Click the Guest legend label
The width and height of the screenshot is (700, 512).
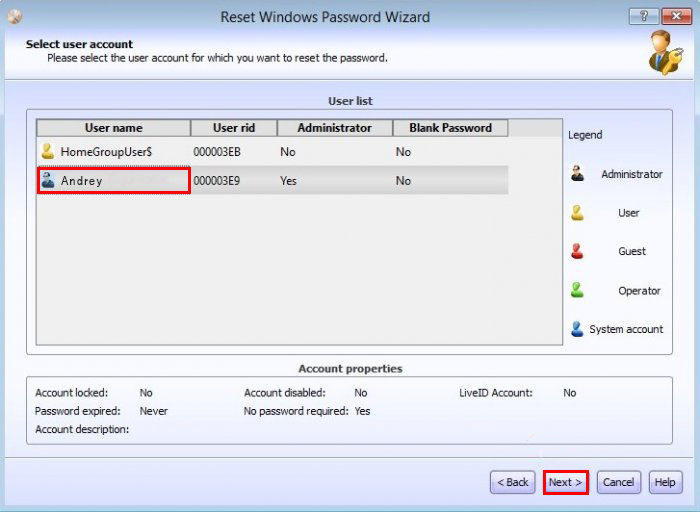point(632,251)
